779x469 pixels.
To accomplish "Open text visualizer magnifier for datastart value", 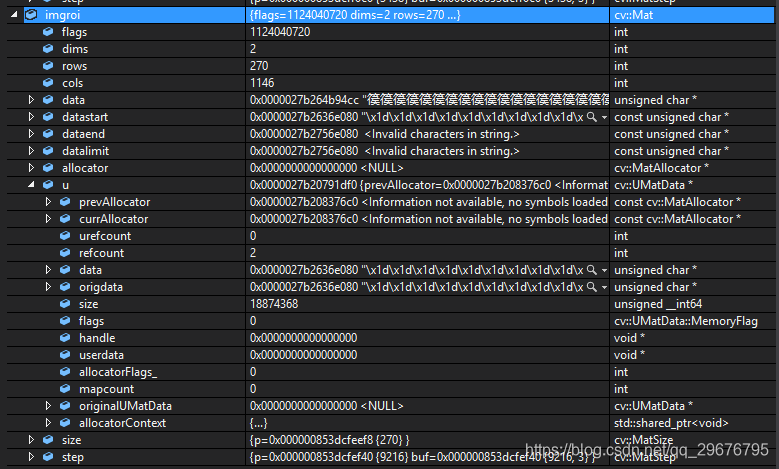I will pyautogui.click(x=591, y=117).
